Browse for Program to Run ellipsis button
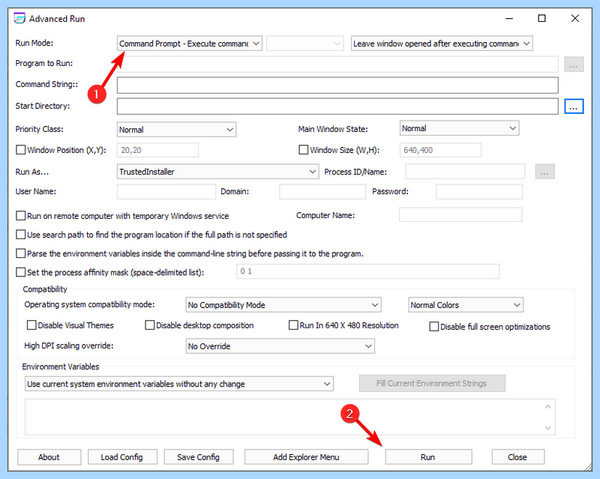Image resolution: width=600 pixels, height=479 pixels. (x=574, y=65)
